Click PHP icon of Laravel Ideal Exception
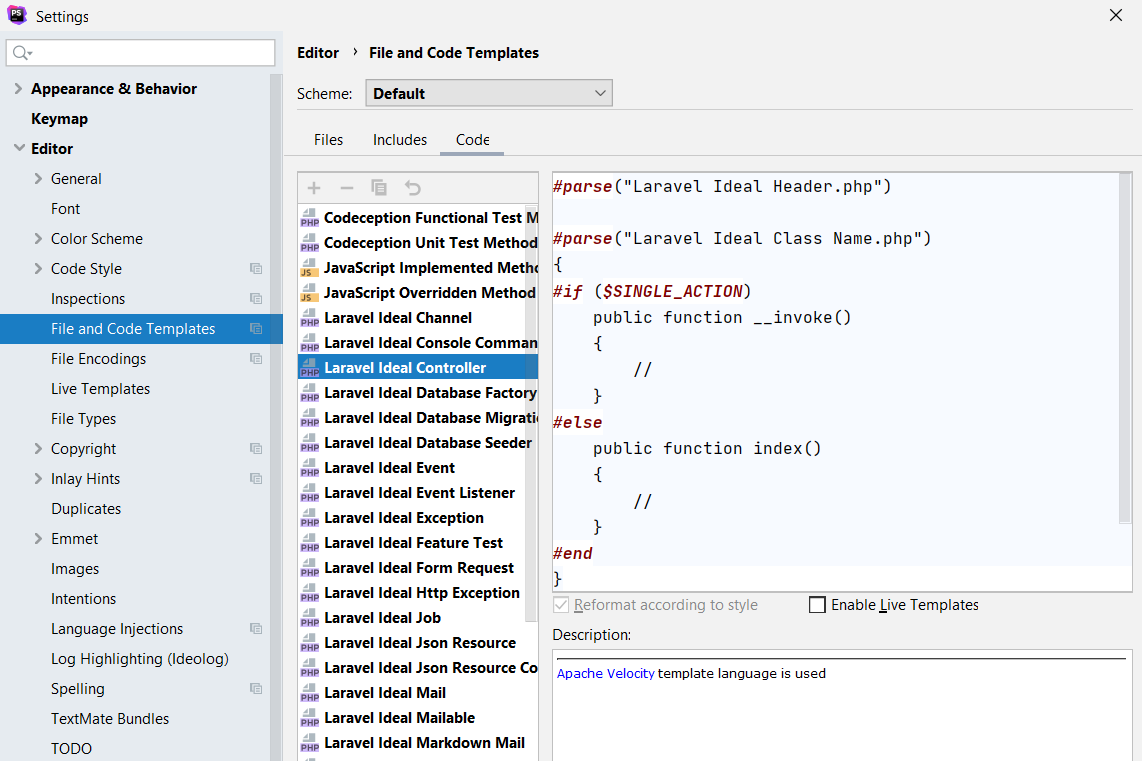The height and width of the screenshot is (761, 1142). point(310,518)
